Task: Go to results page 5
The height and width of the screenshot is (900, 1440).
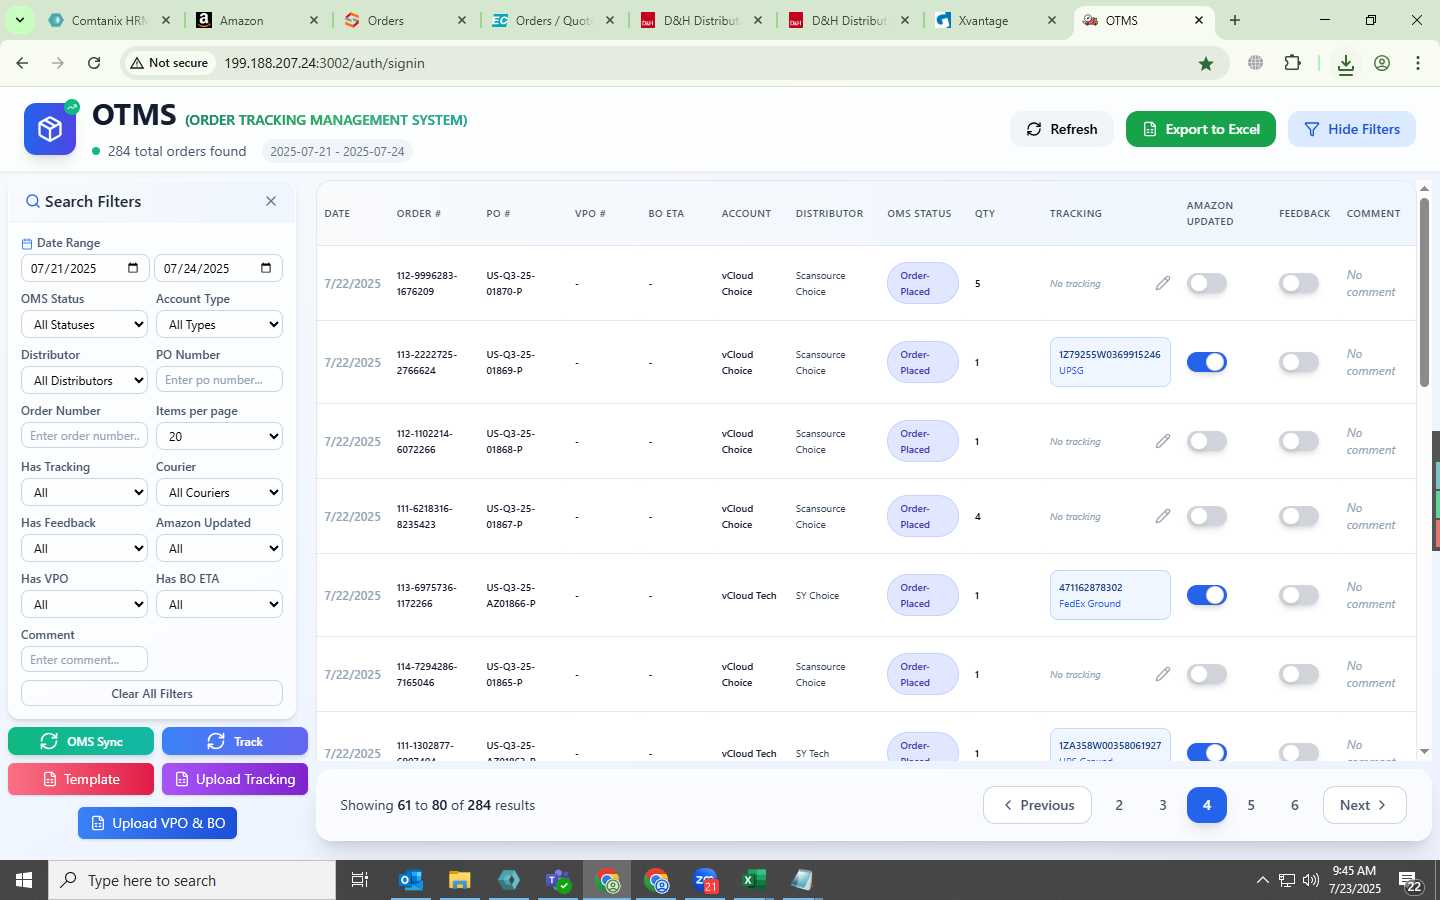Action: pyautogui.click(x=1250, y=805)
